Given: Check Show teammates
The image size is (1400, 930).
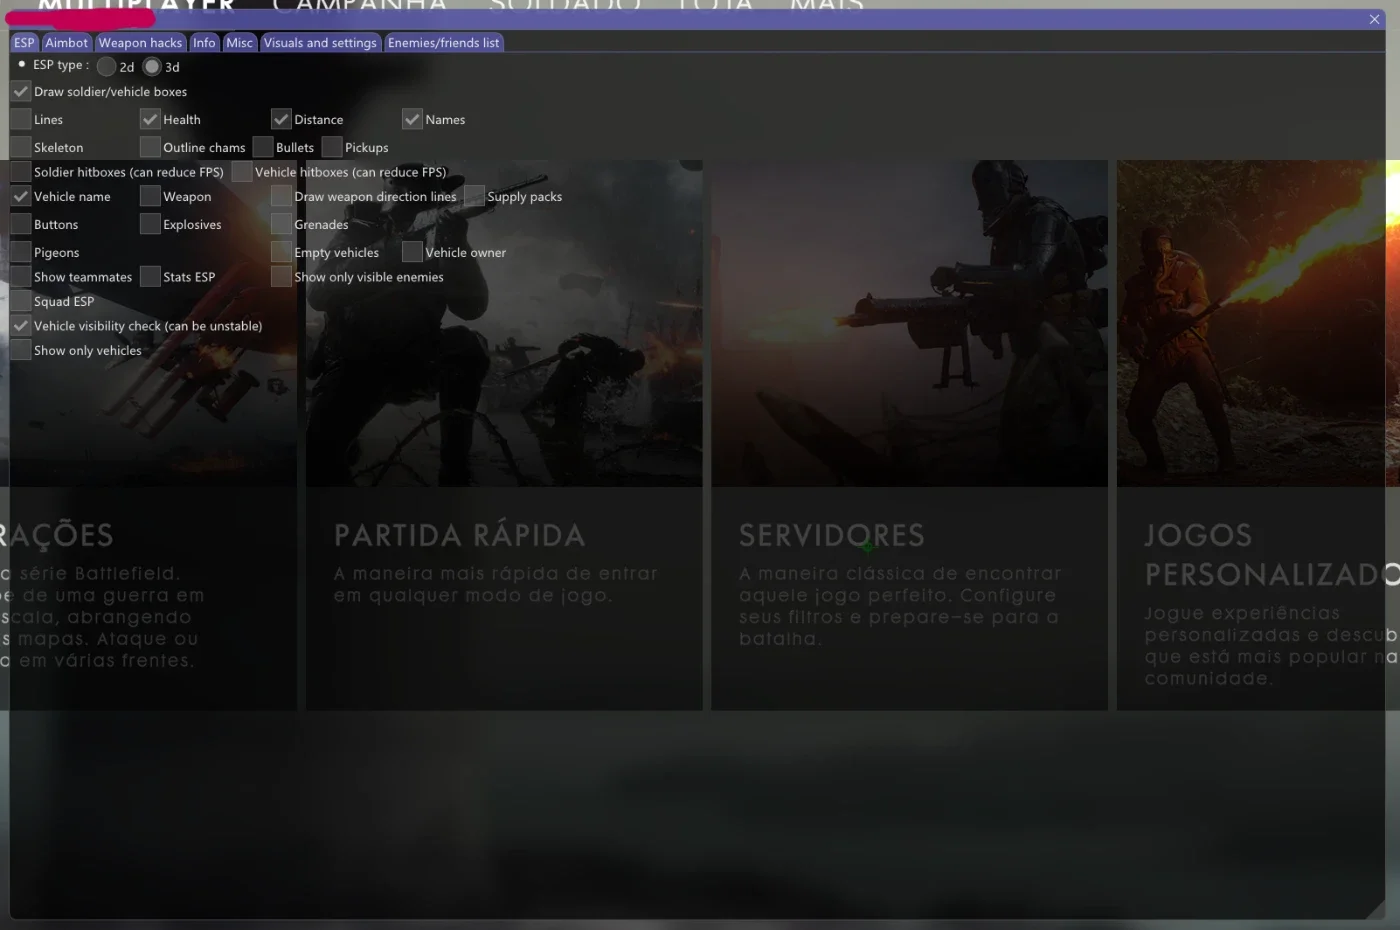Looking at the screenshot, I should [x=21, y=277].
